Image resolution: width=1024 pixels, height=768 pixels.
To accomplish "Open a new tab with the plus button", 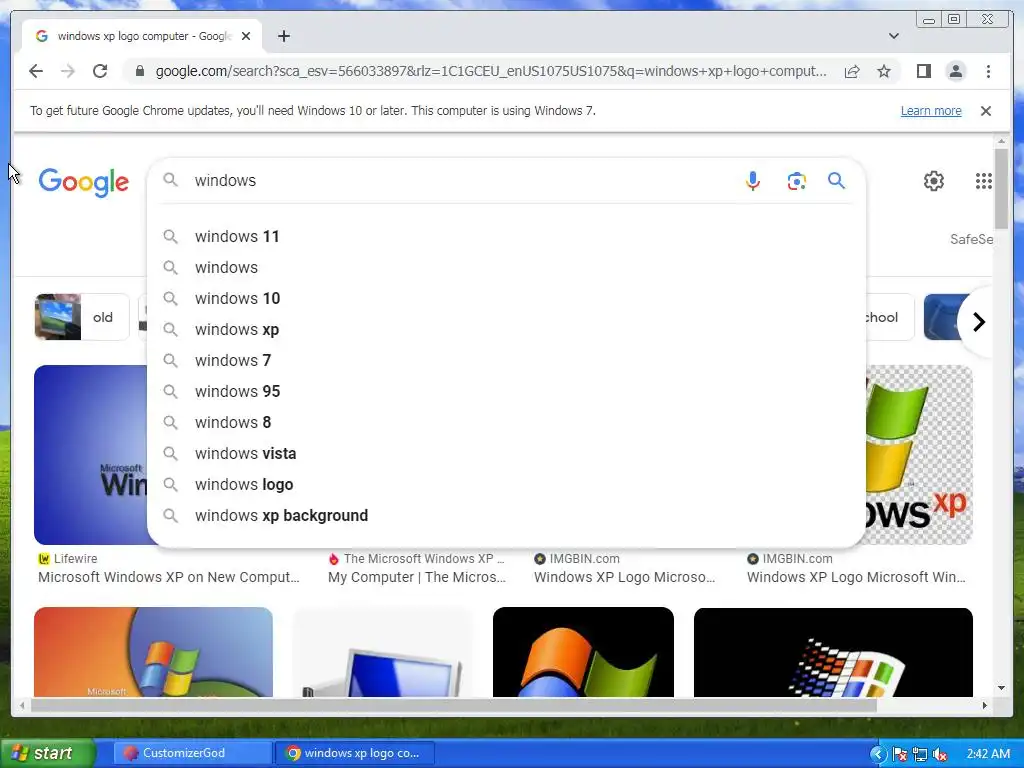I will click(283, 37).
